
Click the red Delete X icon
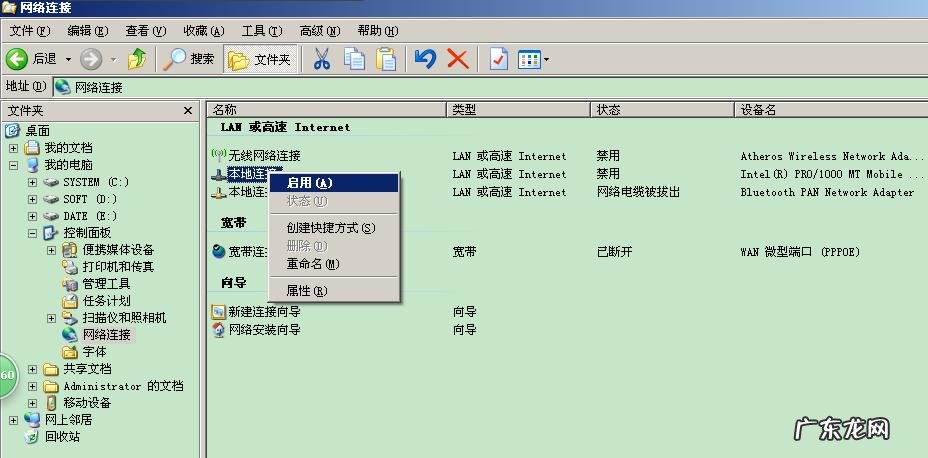point(458,59)
